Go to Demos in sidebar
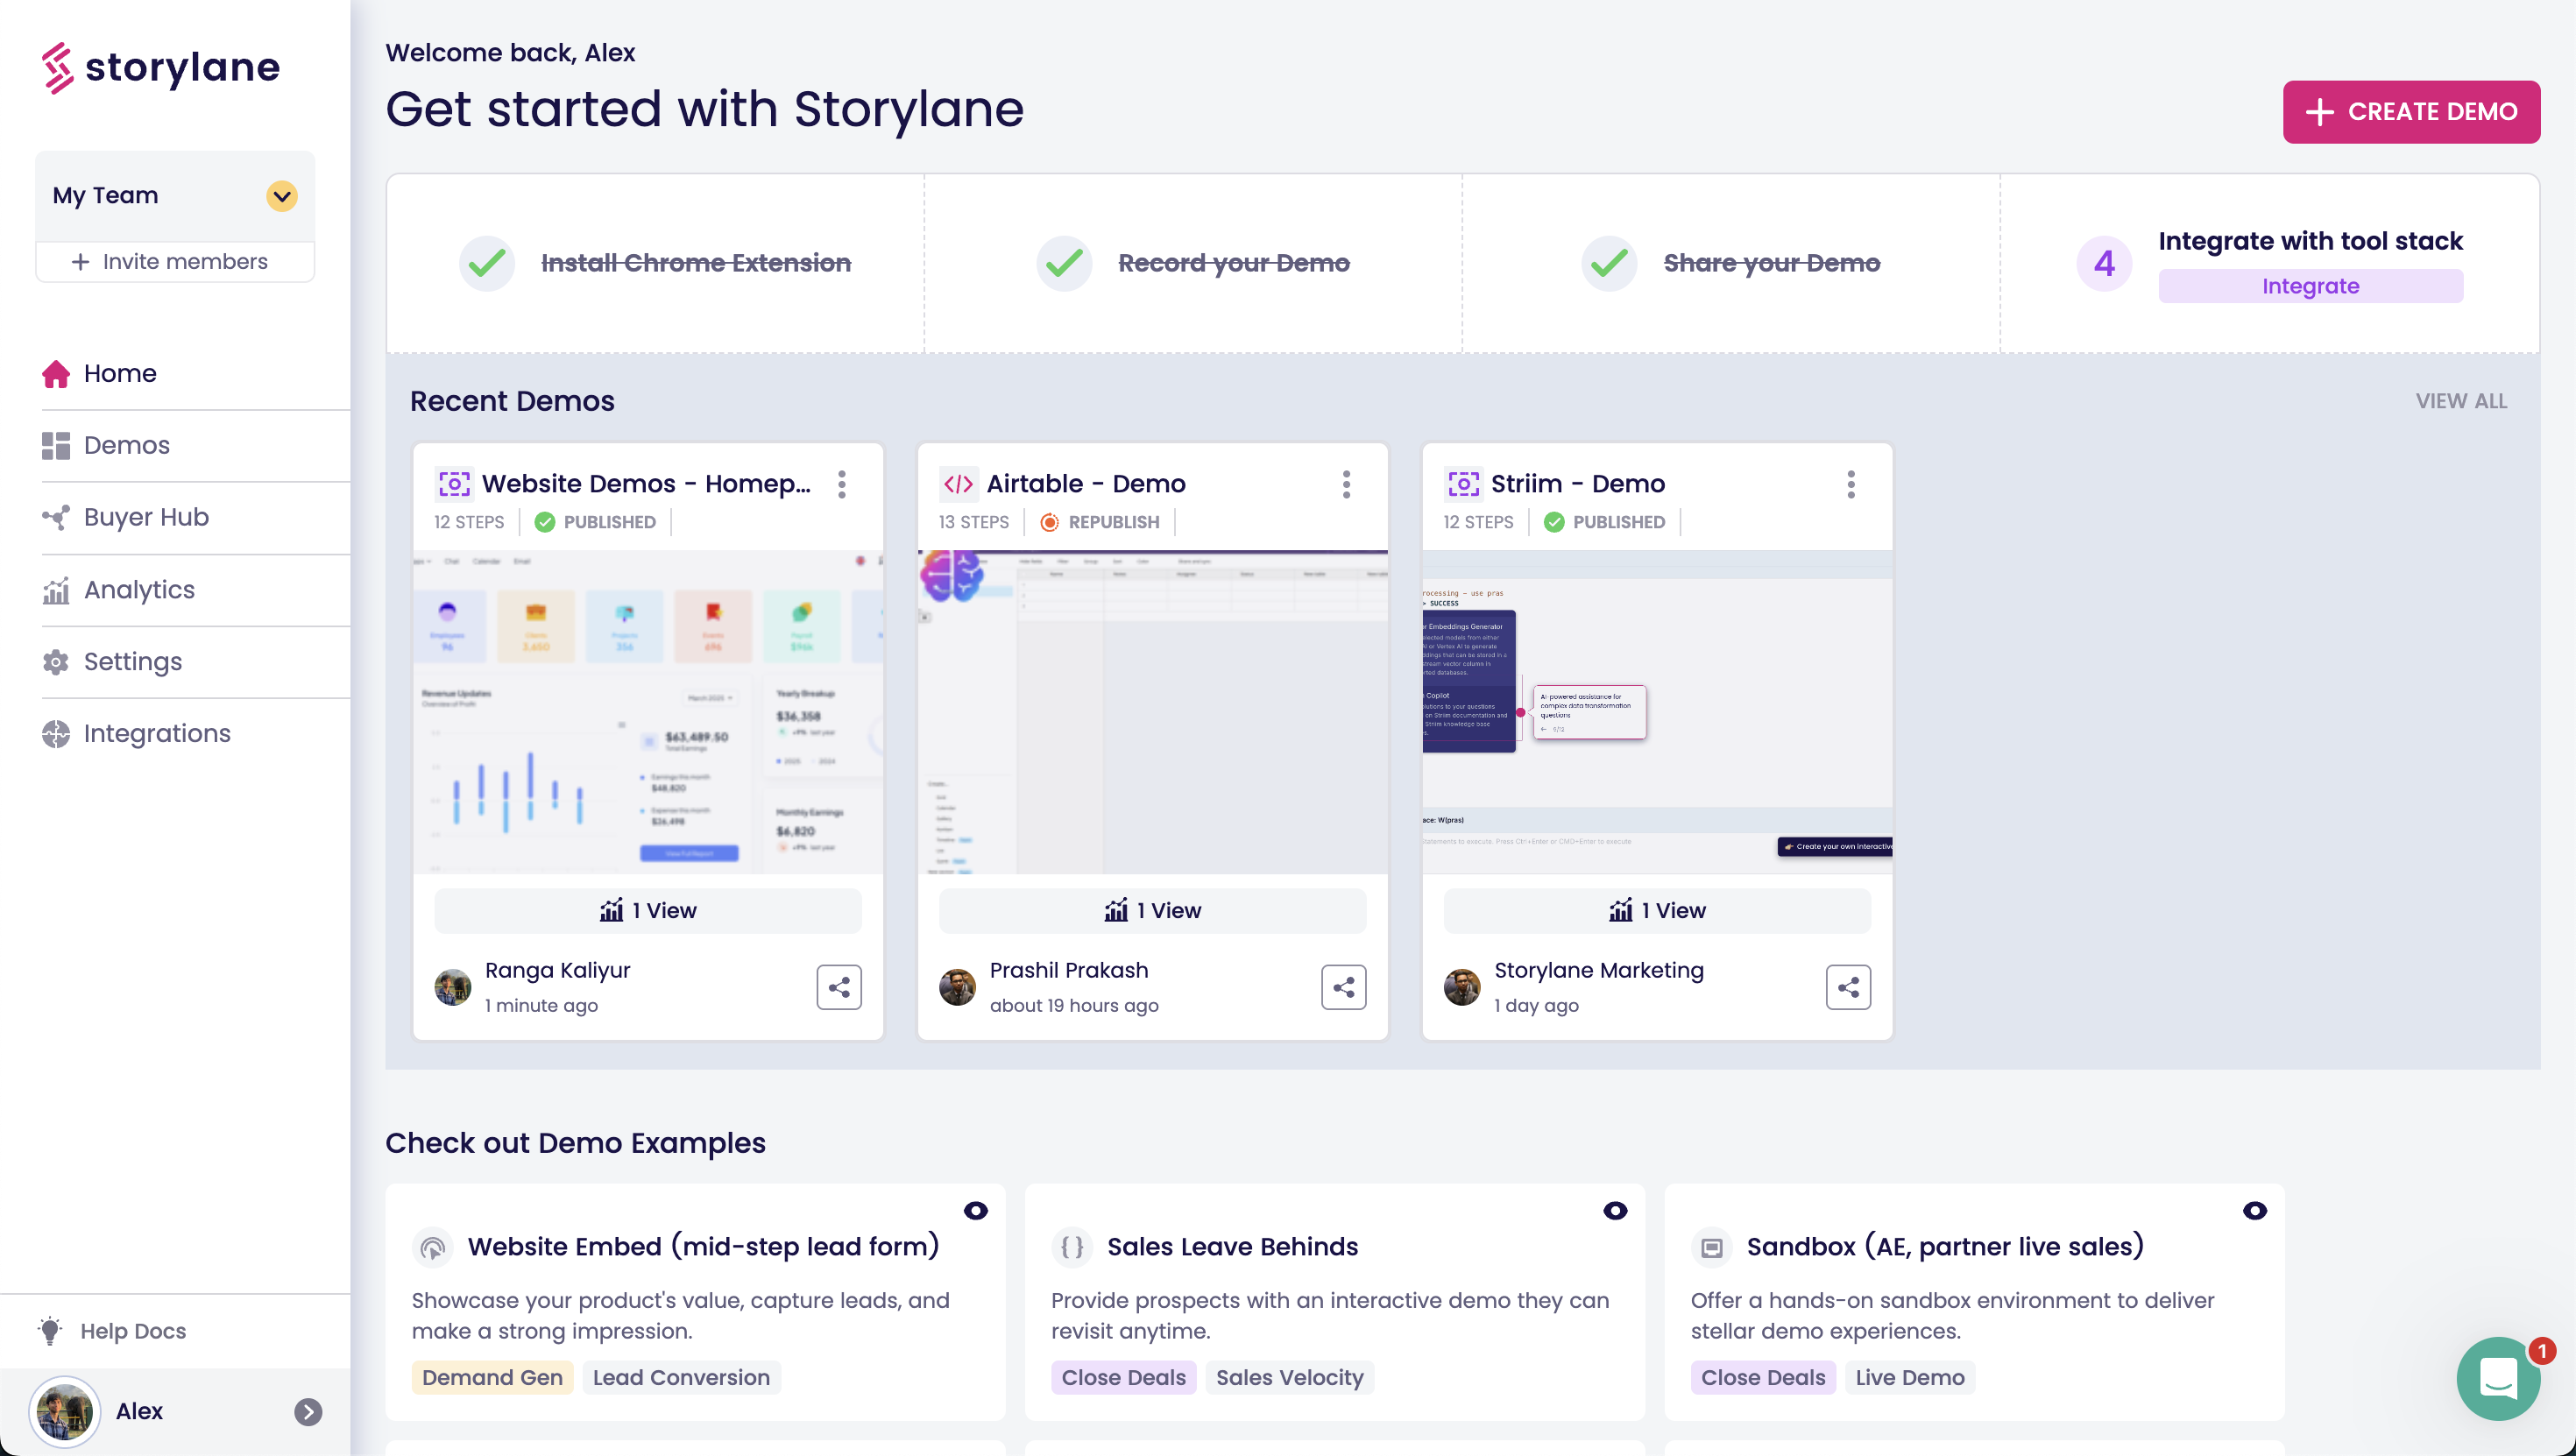Image resolution: width=2576 pixels, height=1456 pixels. (126, 445)
